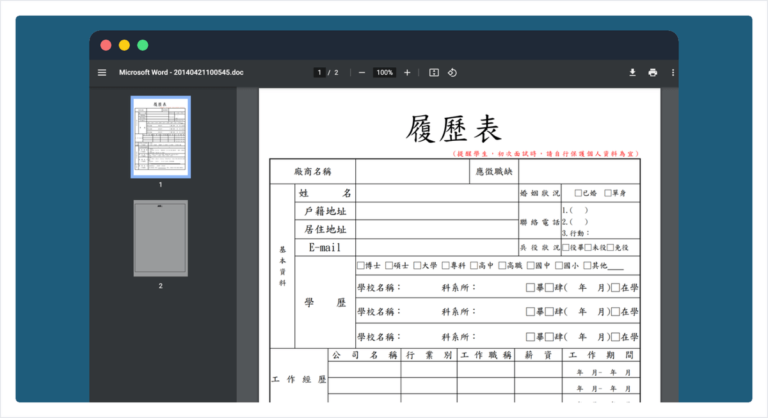This screenshot has width=768, height=418.
Task: Check the 高中 education checkbox
Action: point(474,266)
